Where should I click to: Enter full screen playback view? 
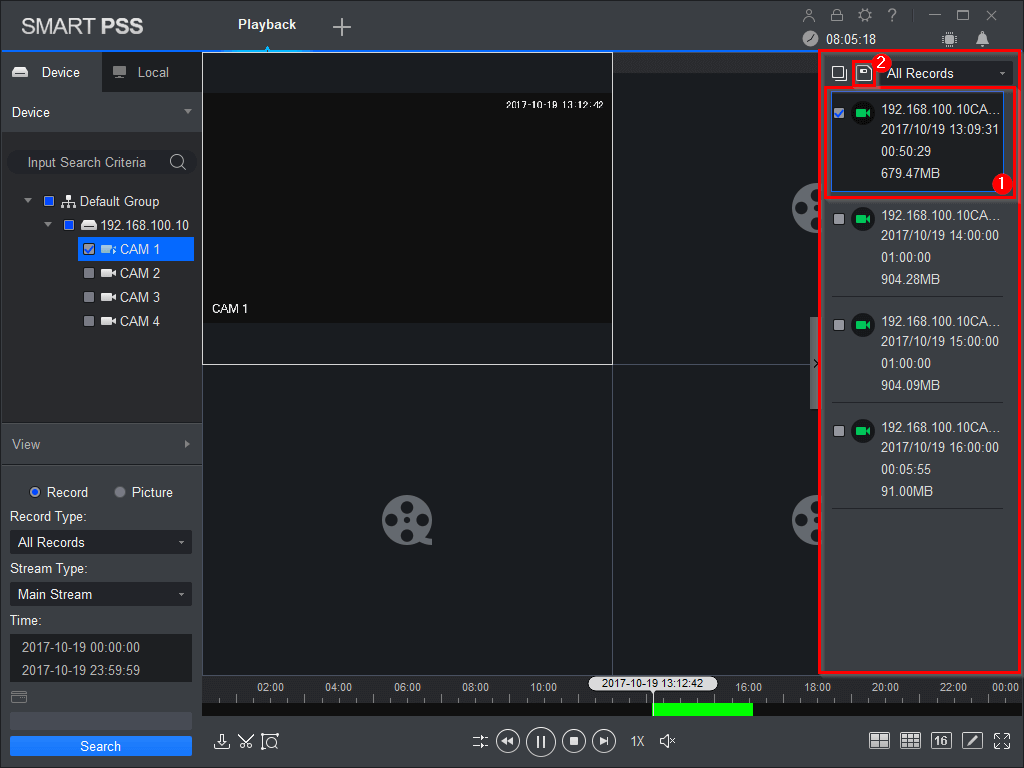(1002, 741)
